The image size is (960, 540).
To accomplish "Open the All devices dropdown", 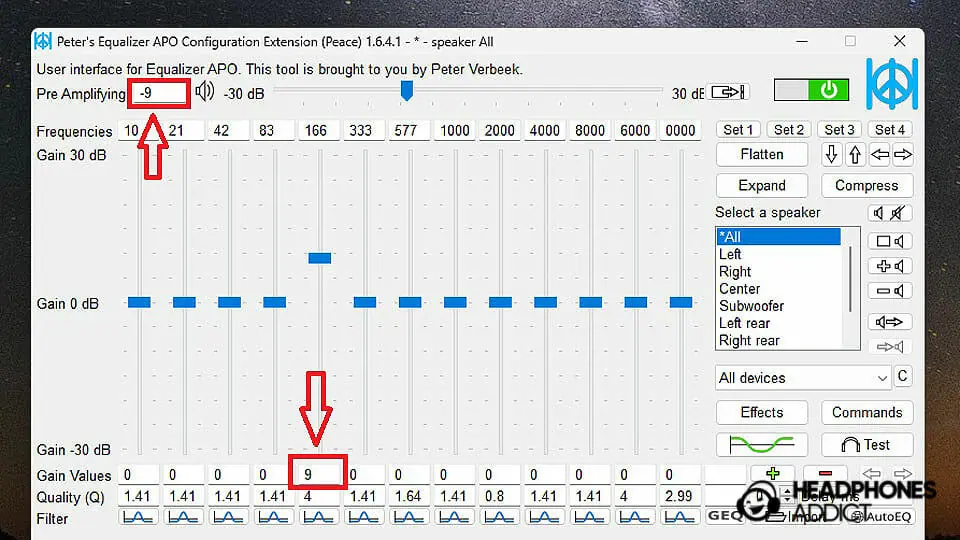I will tap(803, 378).
